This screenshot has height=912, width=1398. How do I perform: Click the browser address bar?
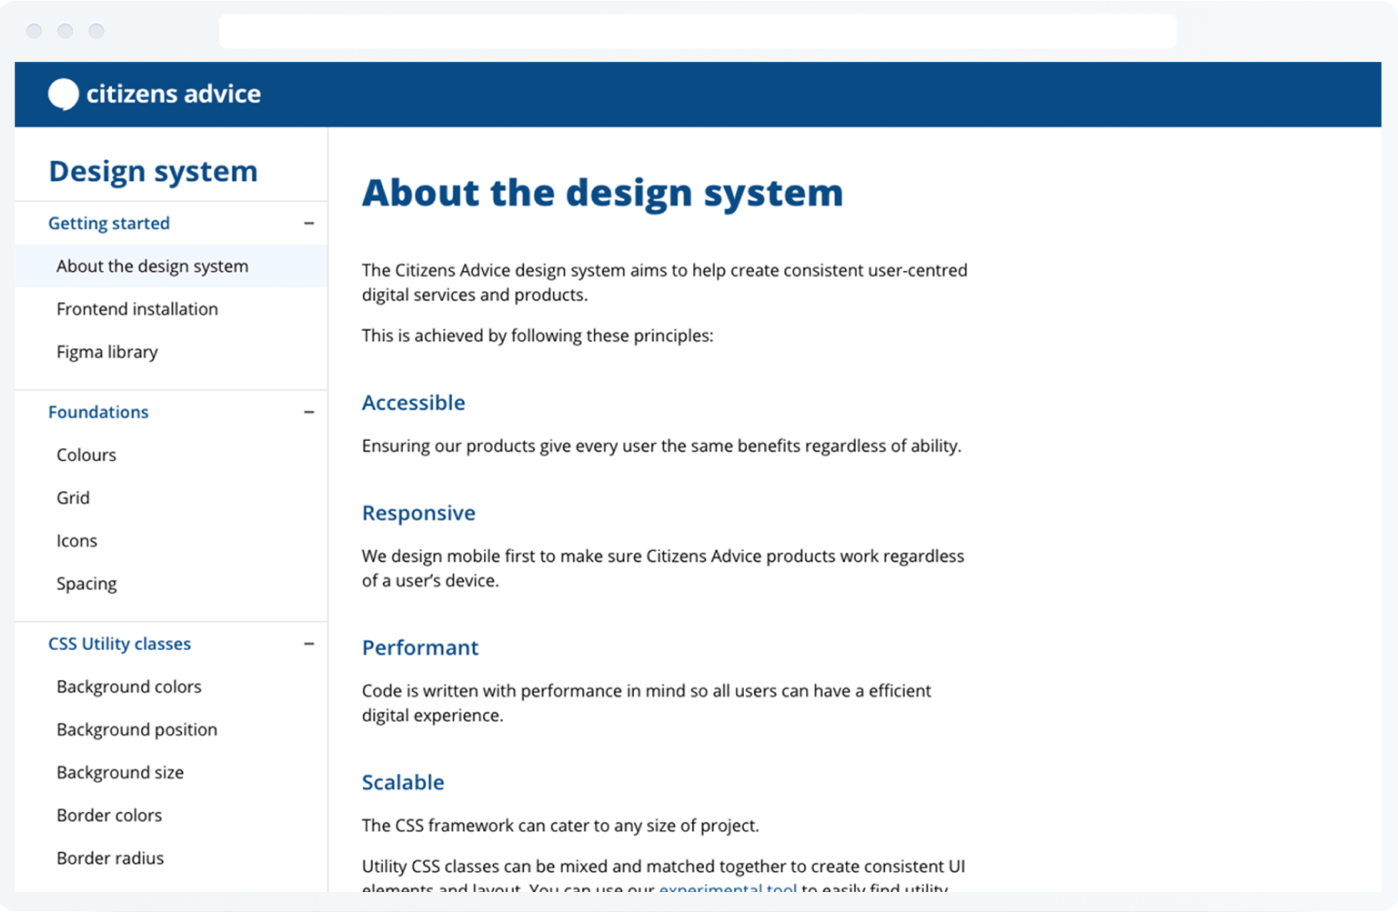coord(697,31)
